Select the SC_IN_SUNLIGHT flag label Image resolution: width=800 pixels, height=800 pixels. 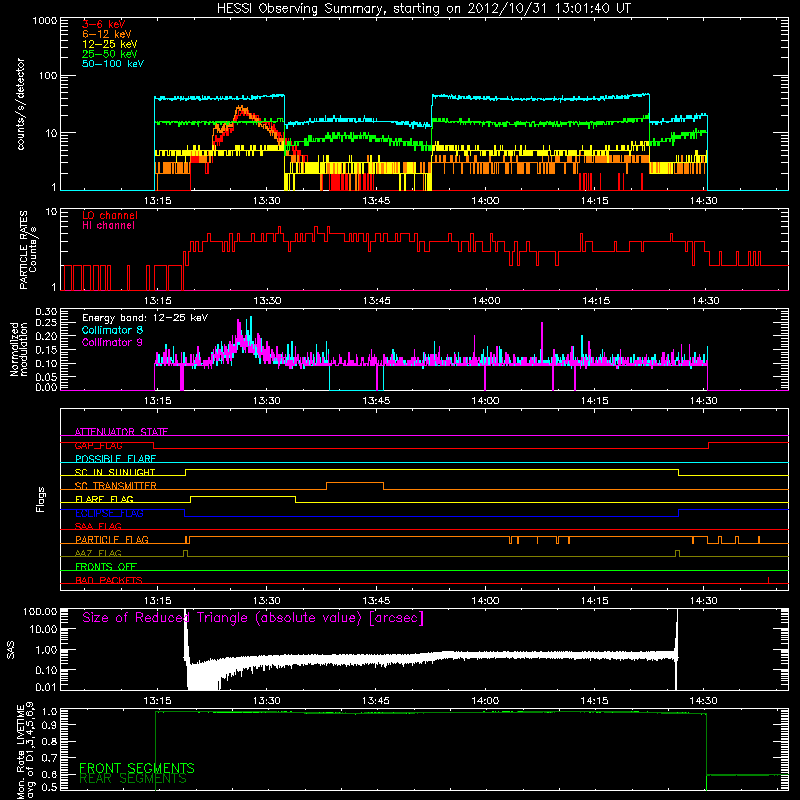point(115,472)
